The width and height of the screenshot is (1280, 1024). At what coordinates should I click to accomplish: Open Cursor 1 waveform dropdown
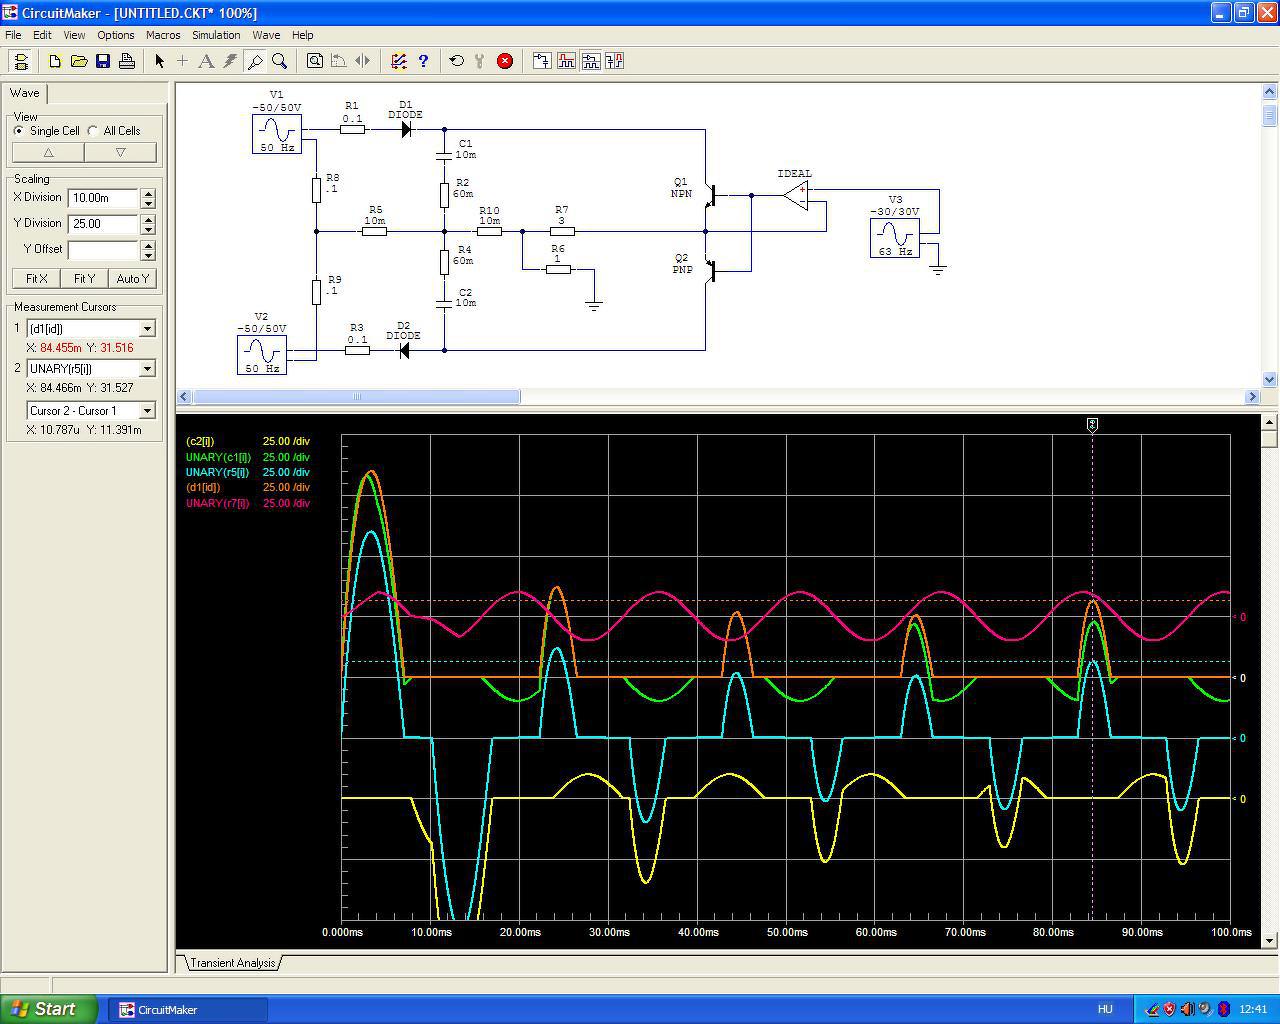point(147,329)
